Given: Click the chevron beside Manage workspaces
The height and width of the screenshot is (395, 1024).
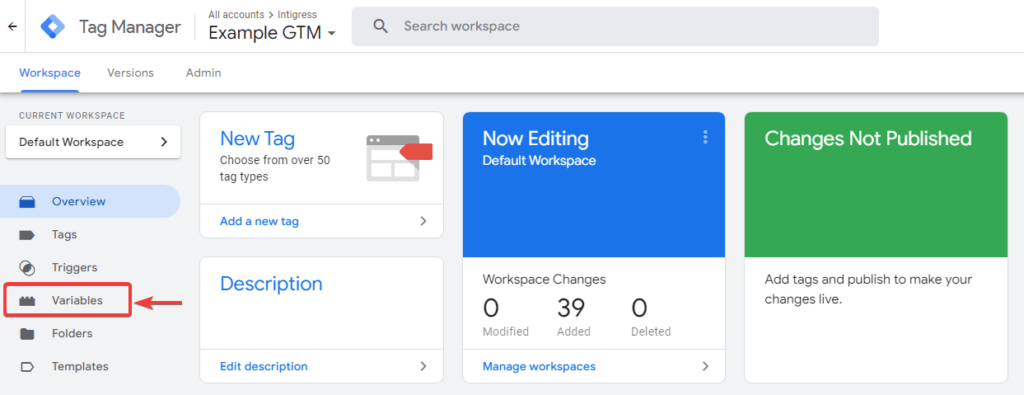Looking at the screenshot, I should [705, 366].
